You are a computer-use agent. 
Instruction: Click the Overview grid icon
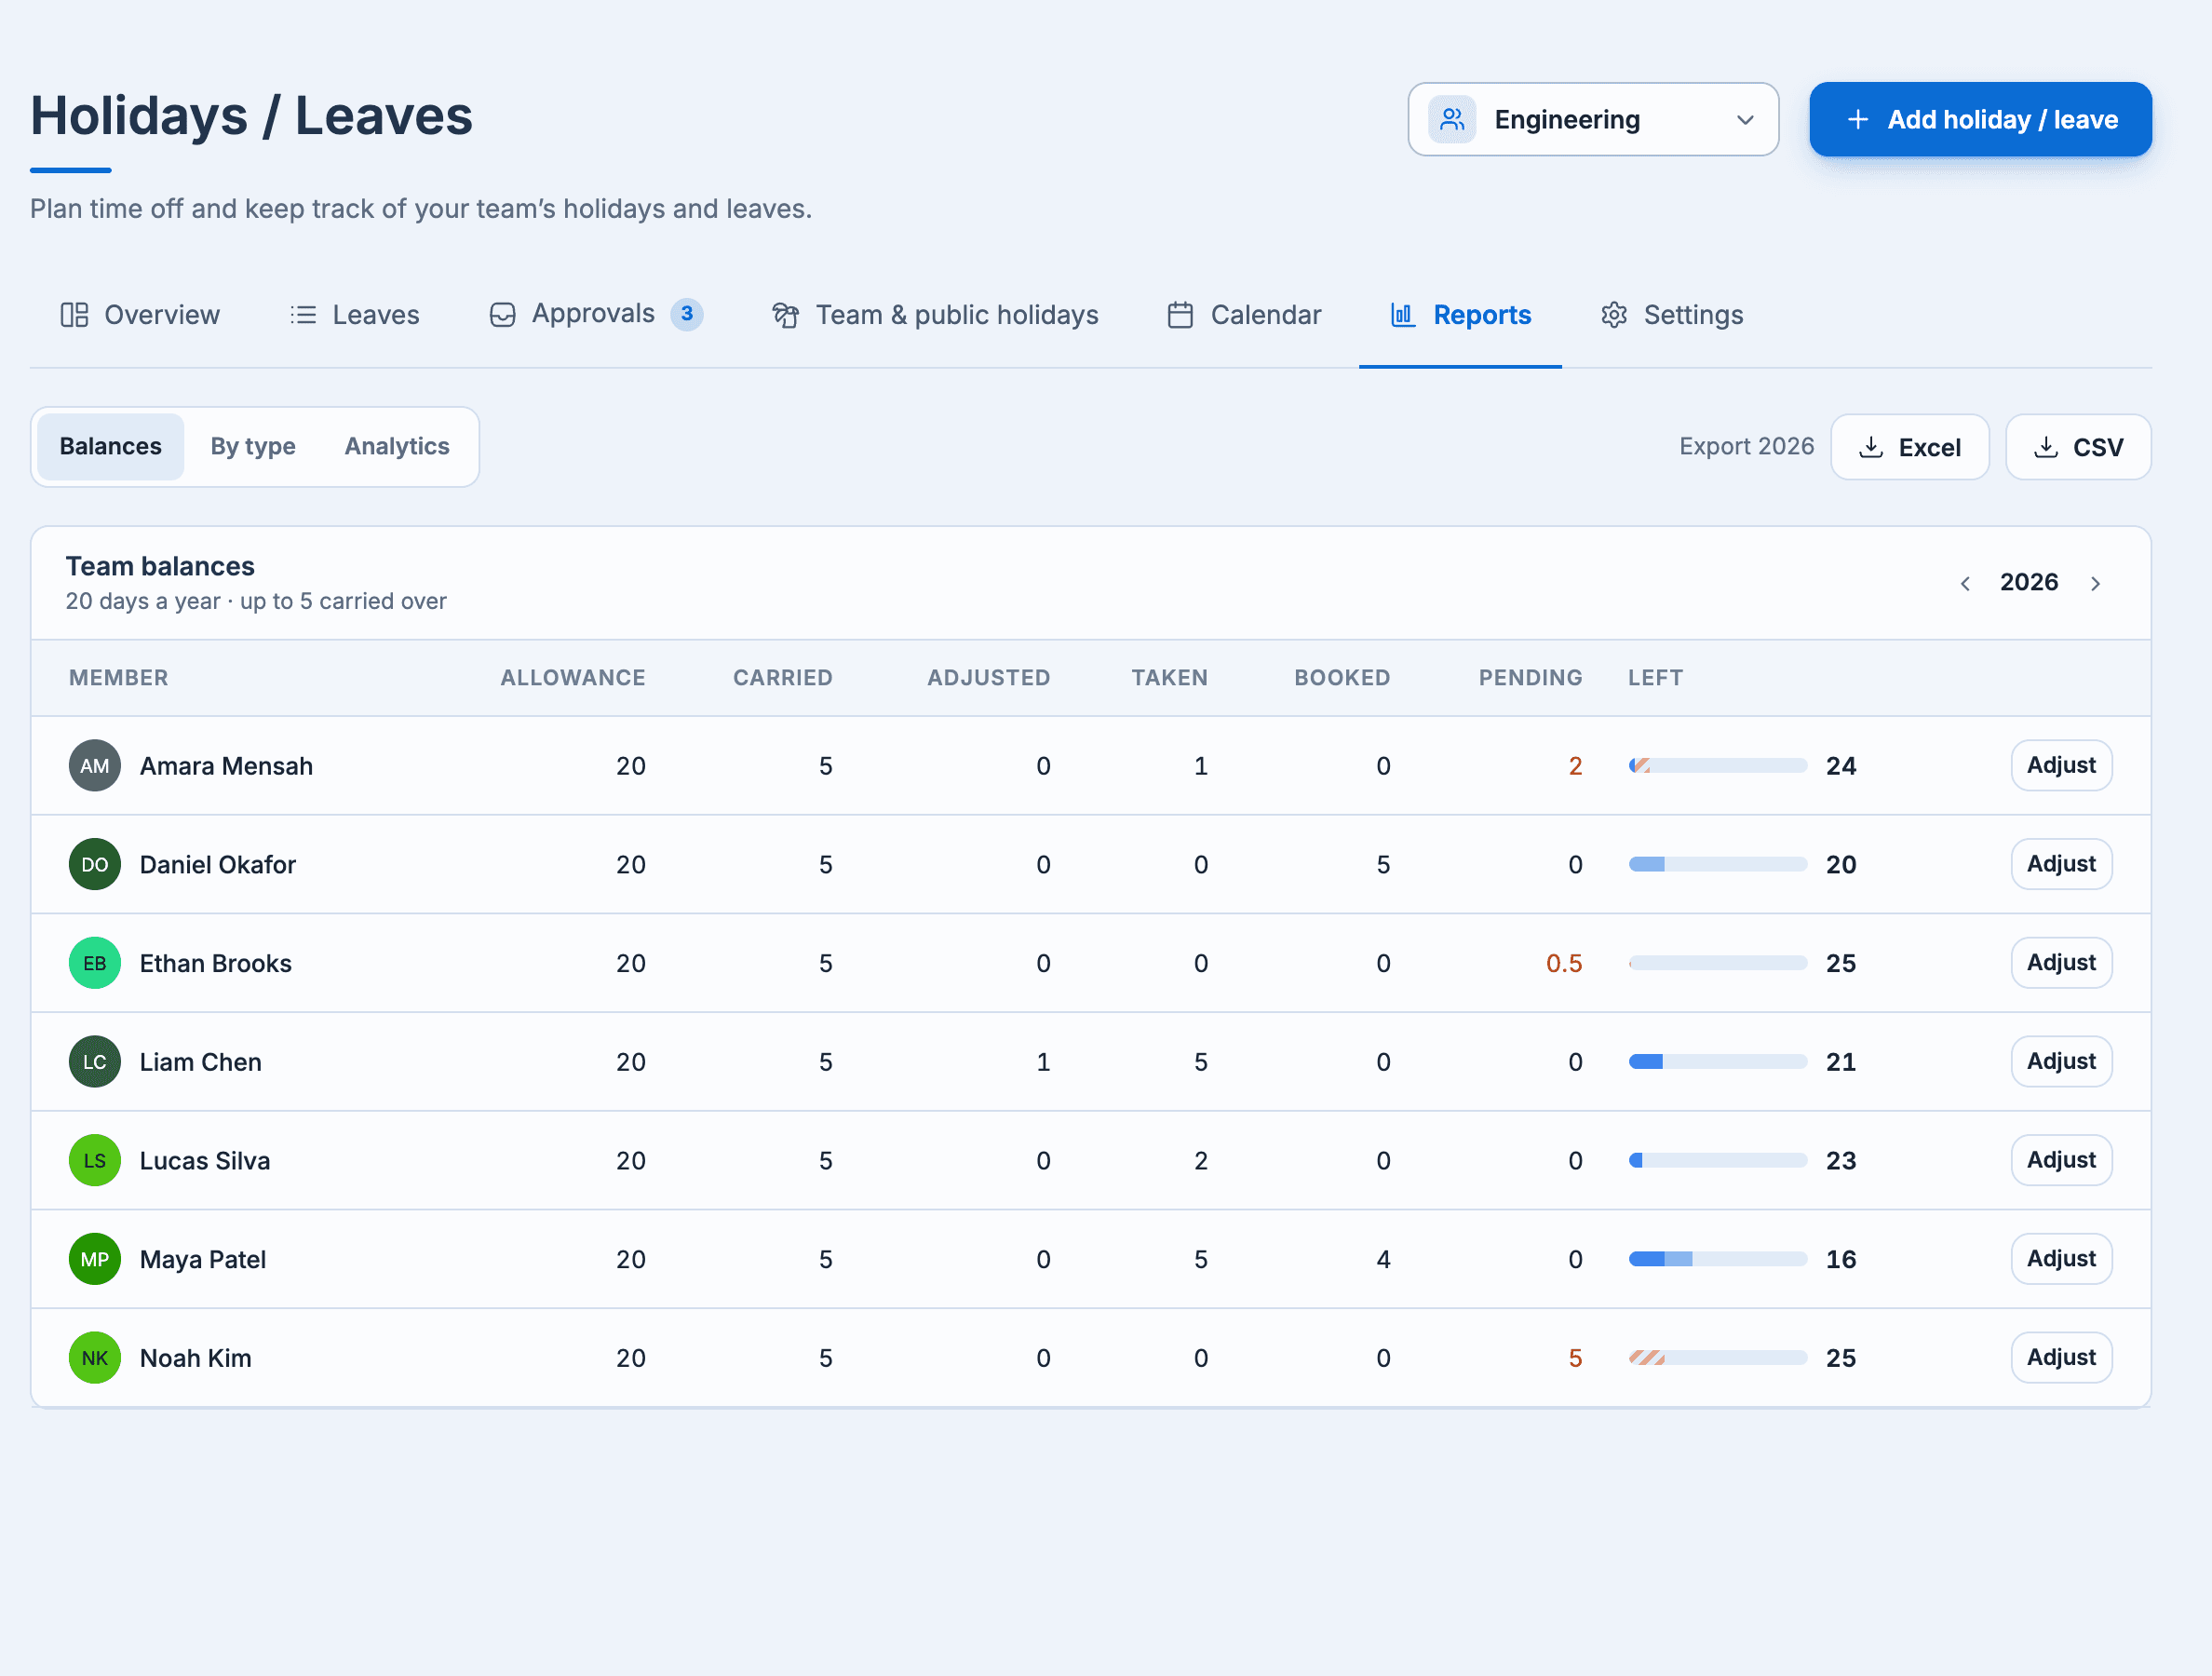tap(74, 315)
